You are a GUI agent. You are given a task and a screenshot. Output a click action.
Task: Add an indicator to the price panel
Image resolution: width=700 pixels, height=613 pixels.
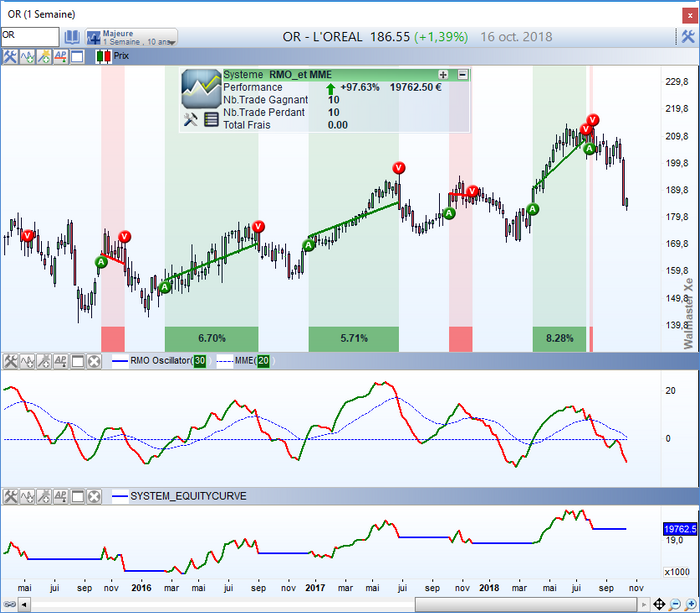(27, 57)
